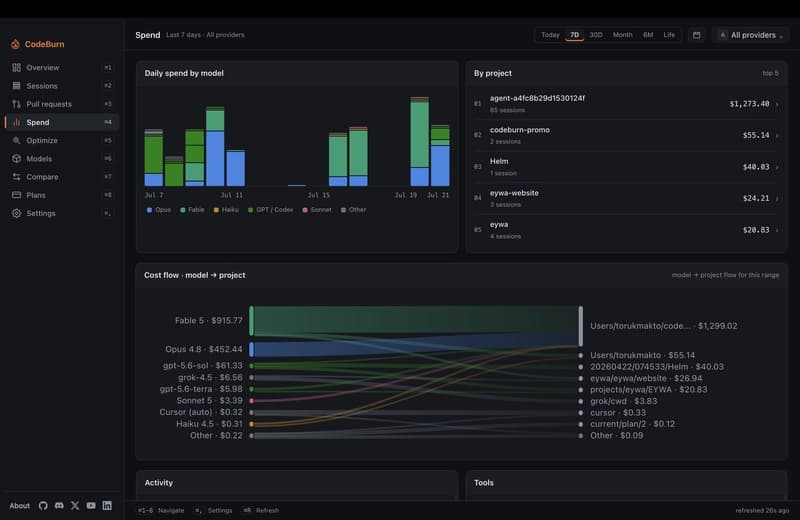Click the Settings gear icon in sidebar

(16, 213)
